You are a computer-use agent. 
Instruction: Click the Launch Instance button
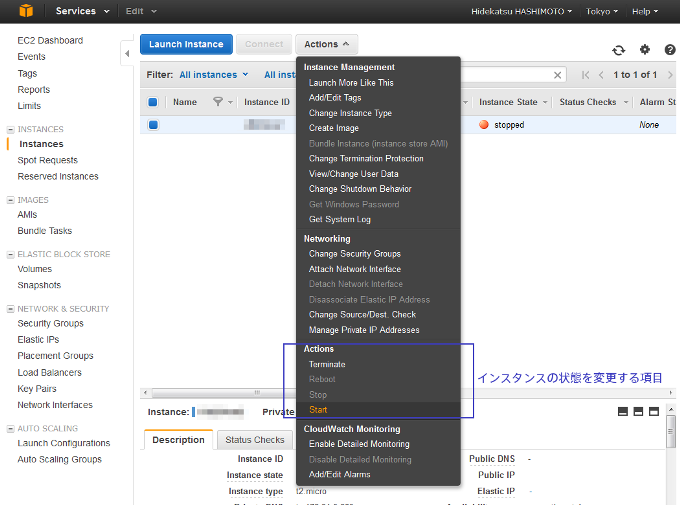coord(186,44)
